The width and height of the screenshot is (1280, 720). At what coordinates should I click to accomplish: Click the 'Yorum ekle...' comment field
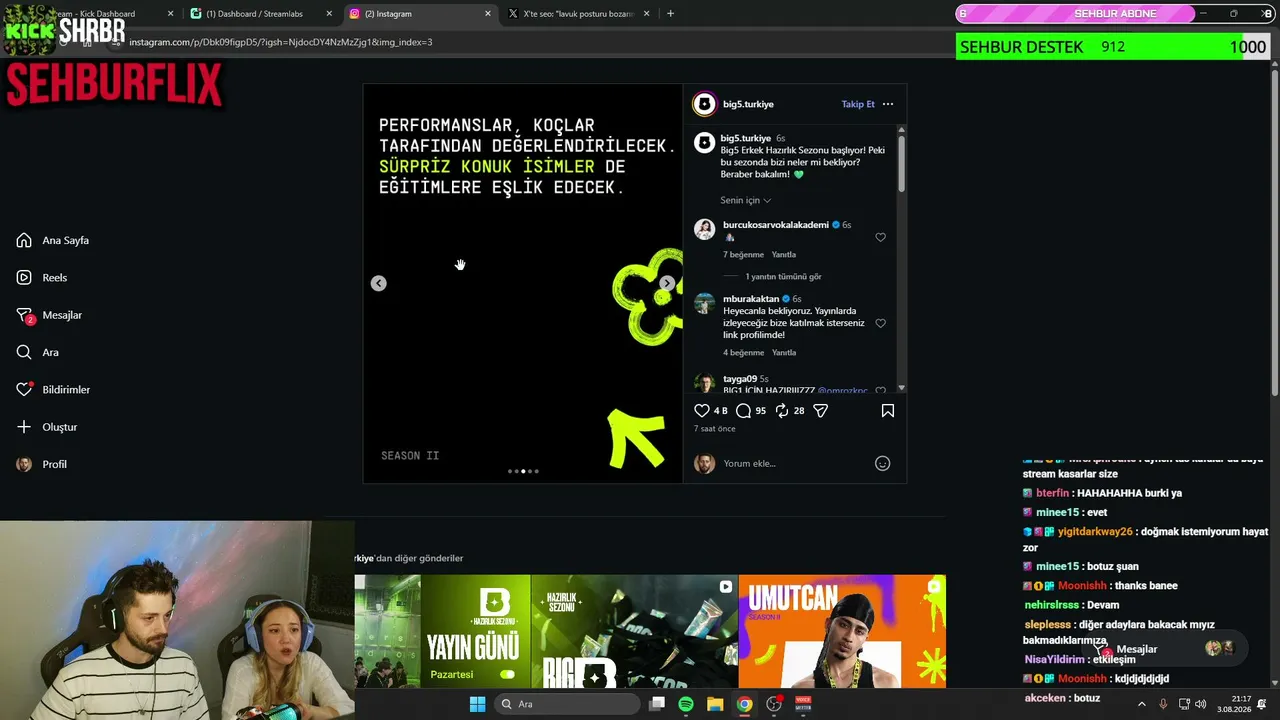coord(796,463)
